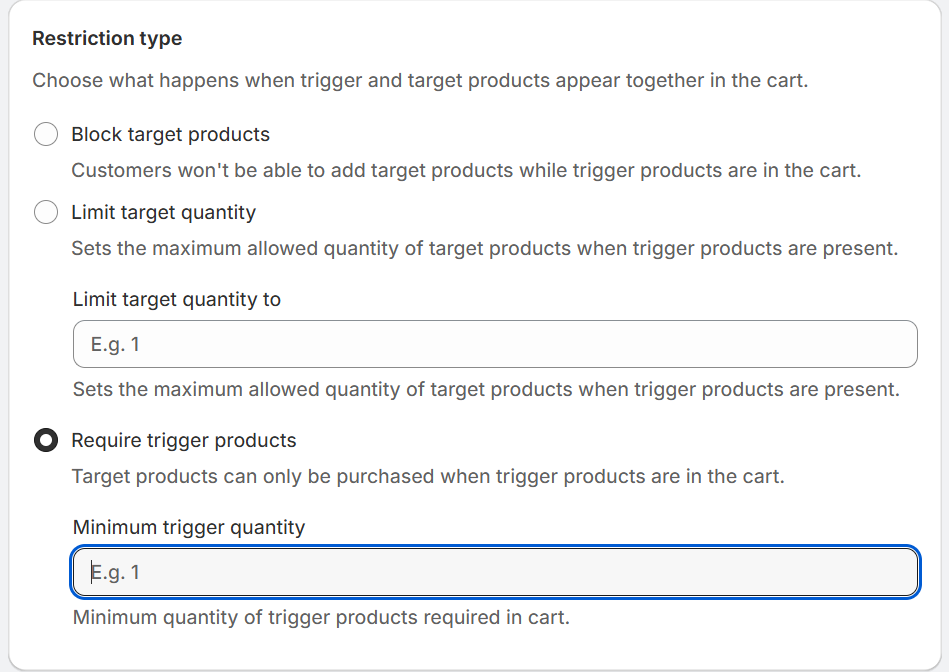Click description directly under Limit target quantity option
This screenshot has width=949, height=672.
point(484,248)
